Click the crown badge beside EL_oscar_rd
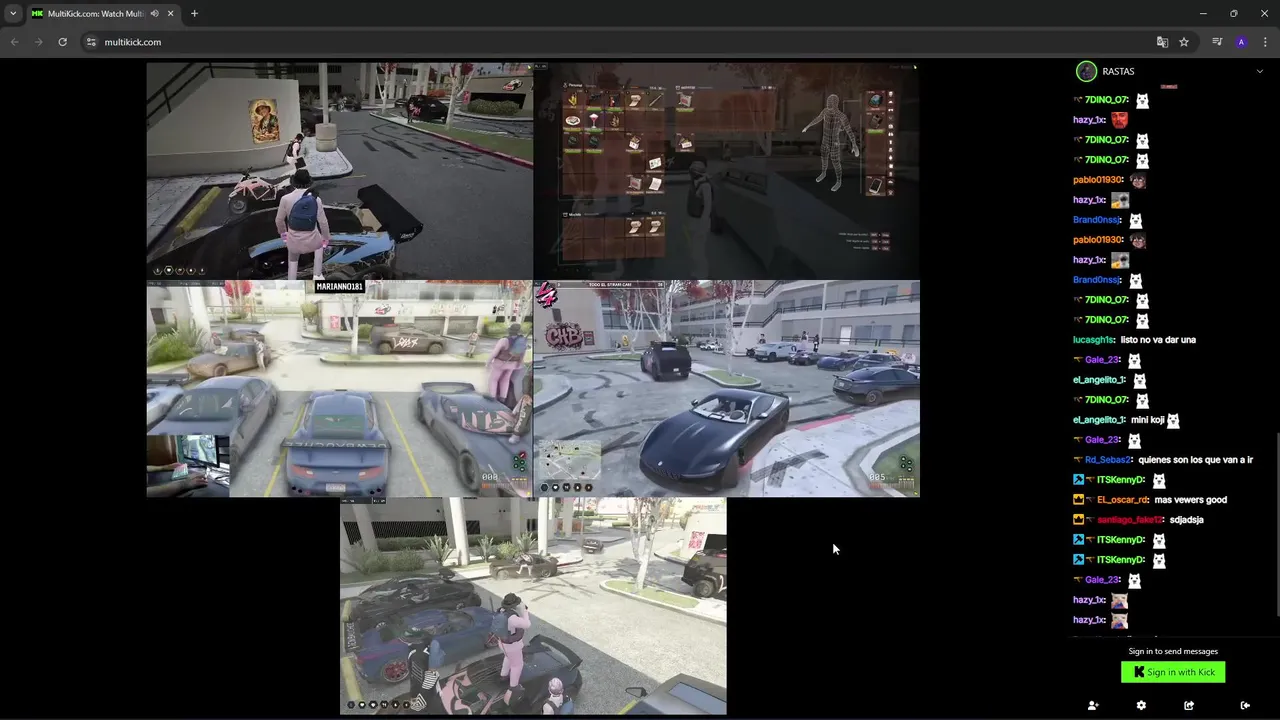 point(1078,500)
